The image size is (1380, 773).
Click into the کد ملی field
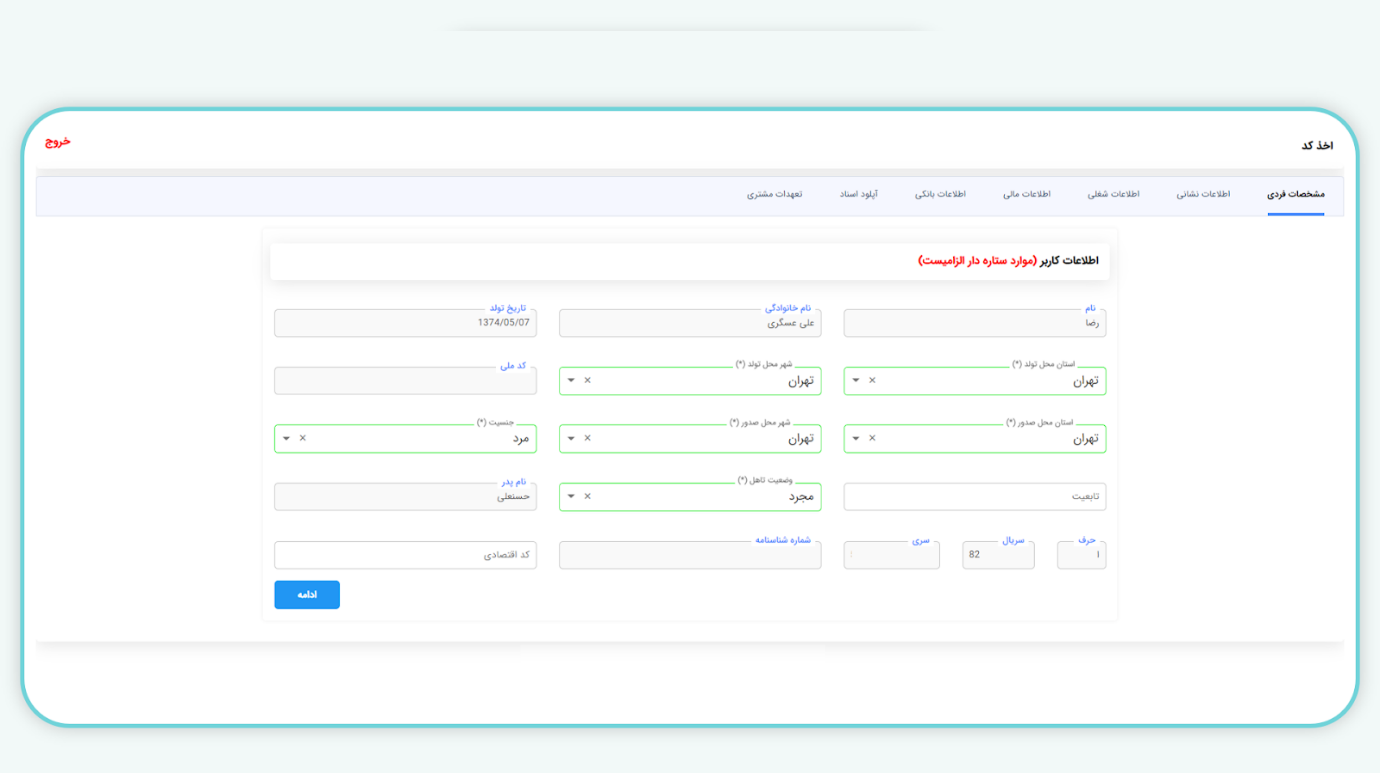tap(405, 382)
